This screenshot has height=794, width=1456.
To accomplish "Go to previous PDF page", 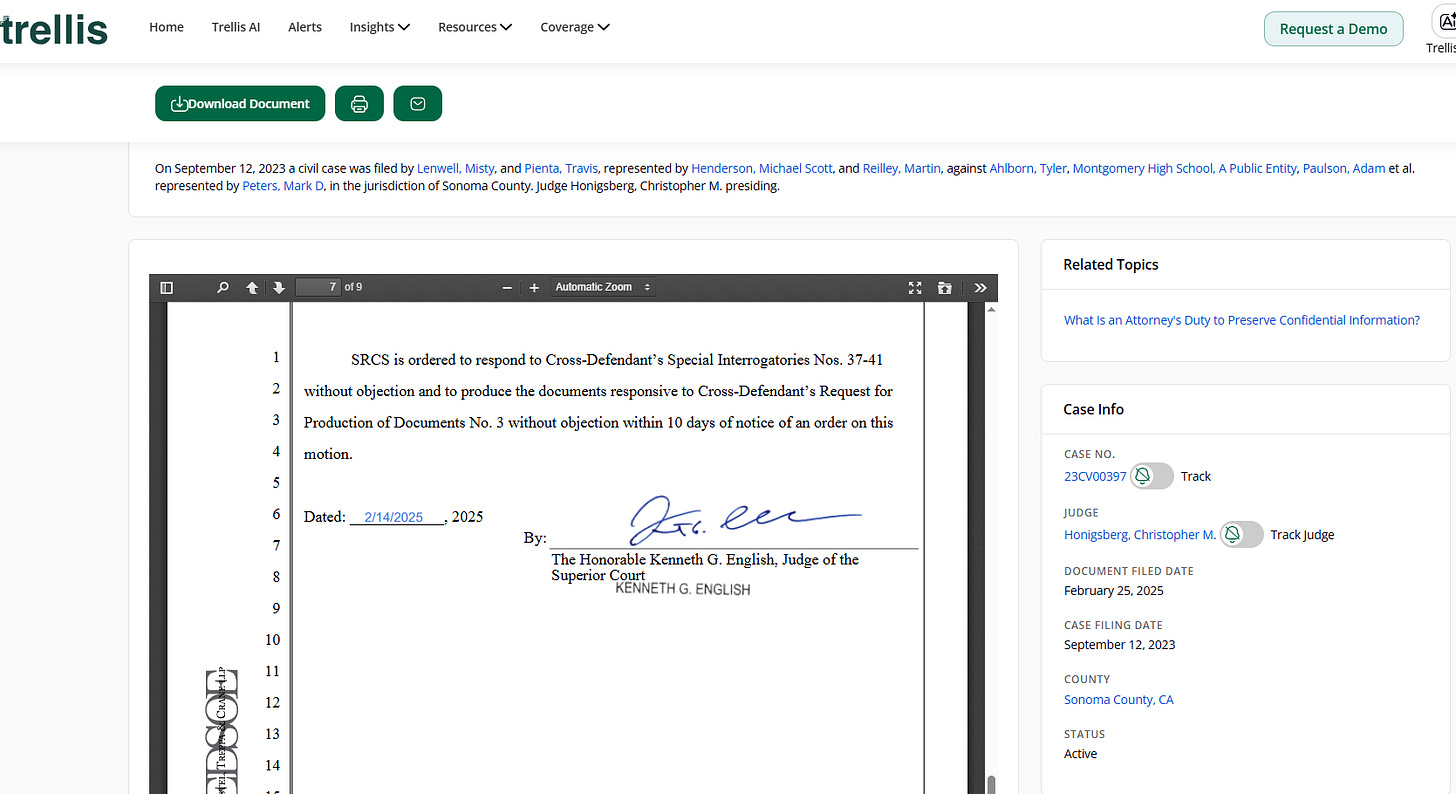I will (x=252, y=288).
